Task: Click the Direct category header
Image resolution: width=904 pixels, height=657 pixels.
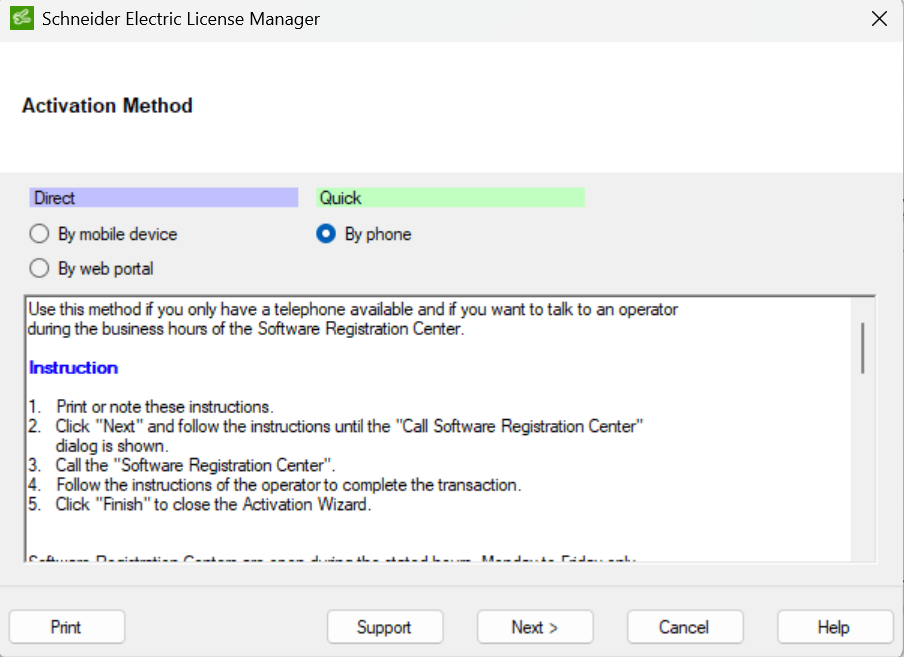Action: [x=164, y=198]
